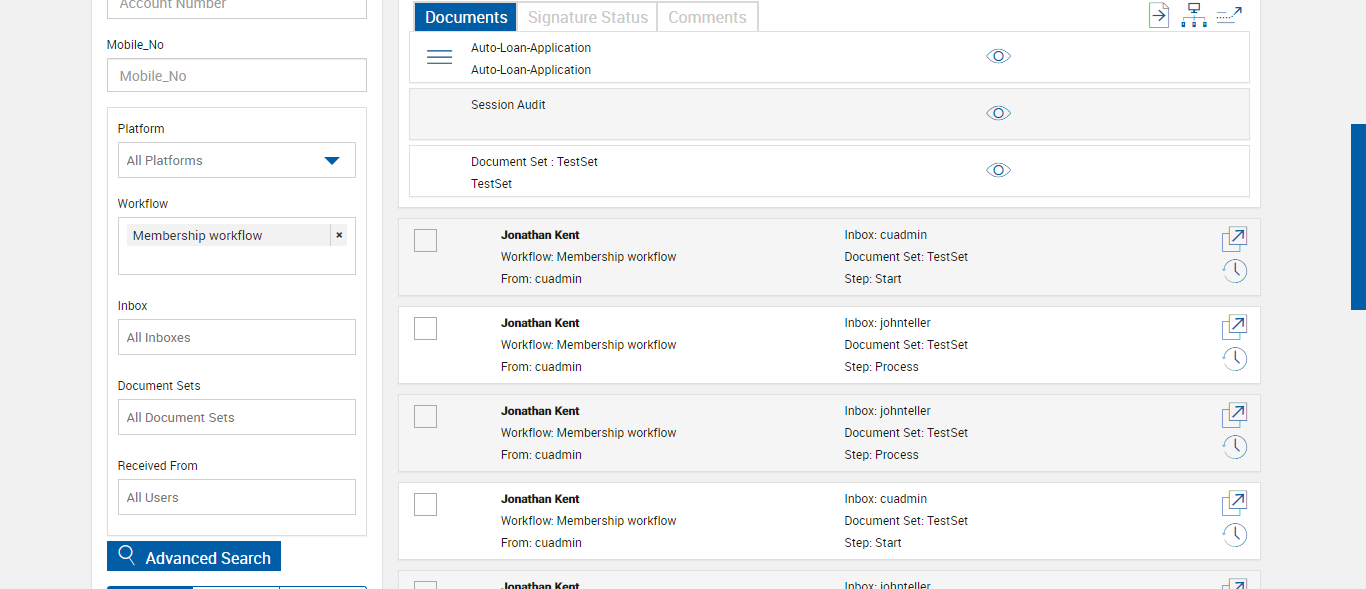View Session Audit via eye icon
The image size is (1366, 589).
[x=998, y=113]
